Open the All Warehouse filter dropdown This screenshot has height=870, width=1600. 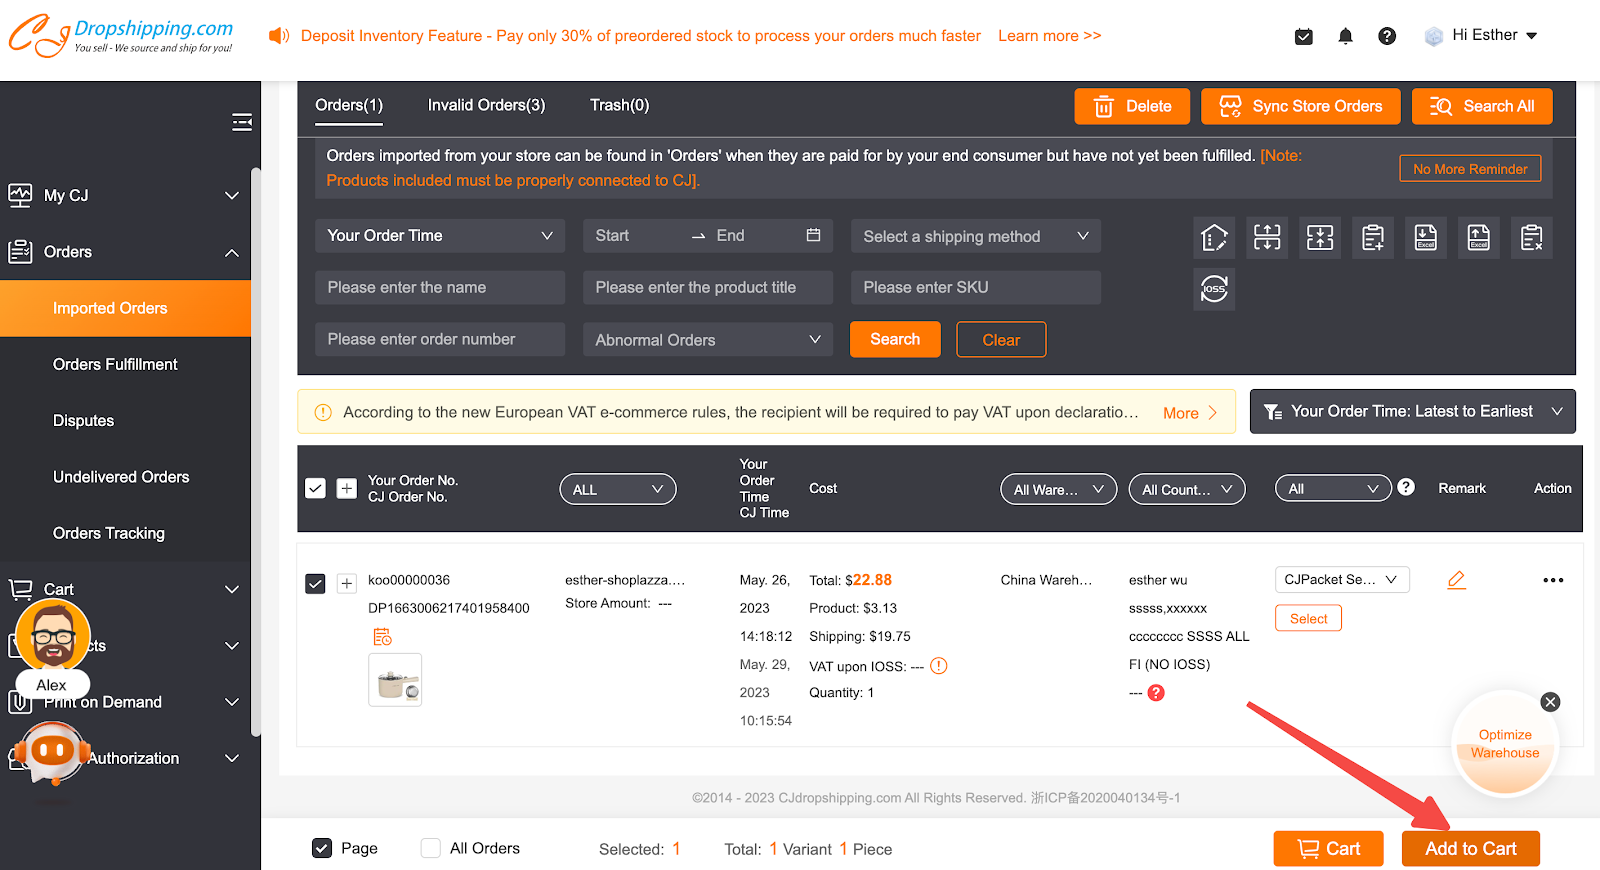pyautogui.click(x=1059, y=489)
